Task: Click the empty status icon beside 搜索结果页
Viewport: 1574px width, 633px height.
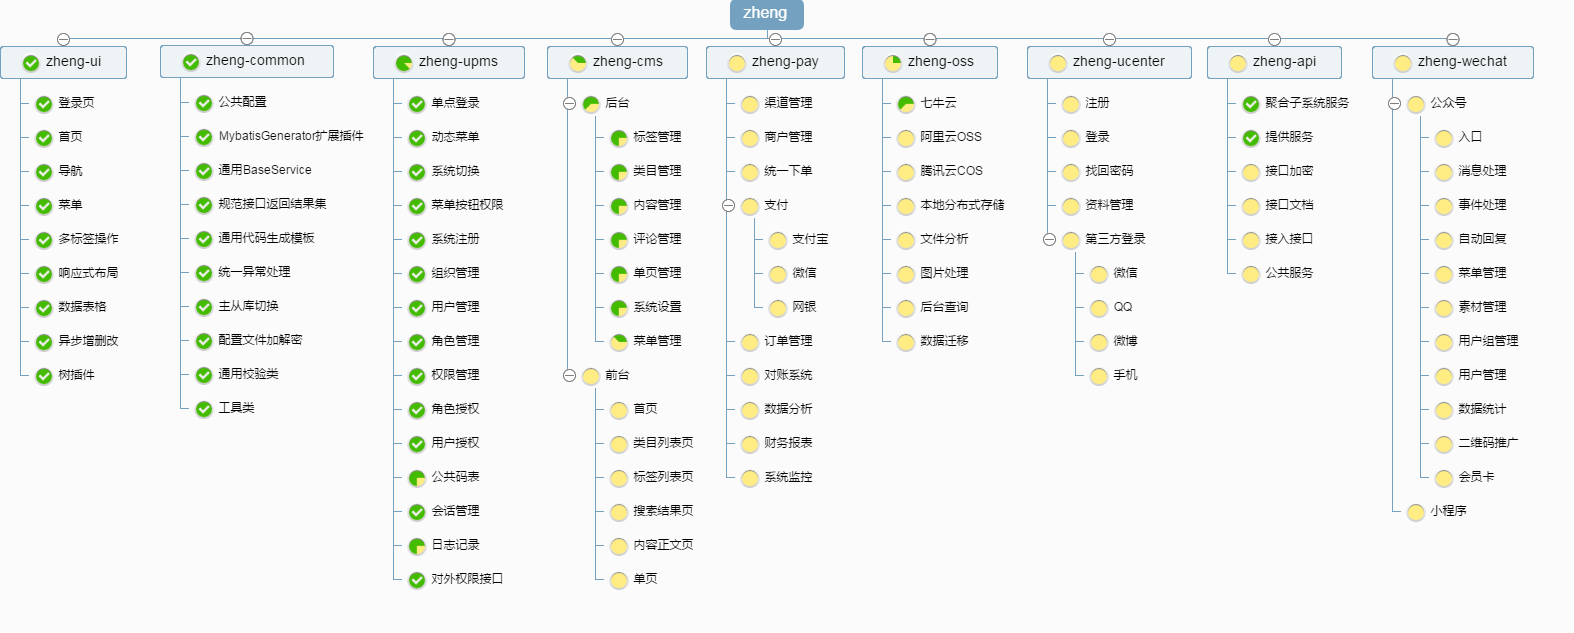Action: point(619,512)
